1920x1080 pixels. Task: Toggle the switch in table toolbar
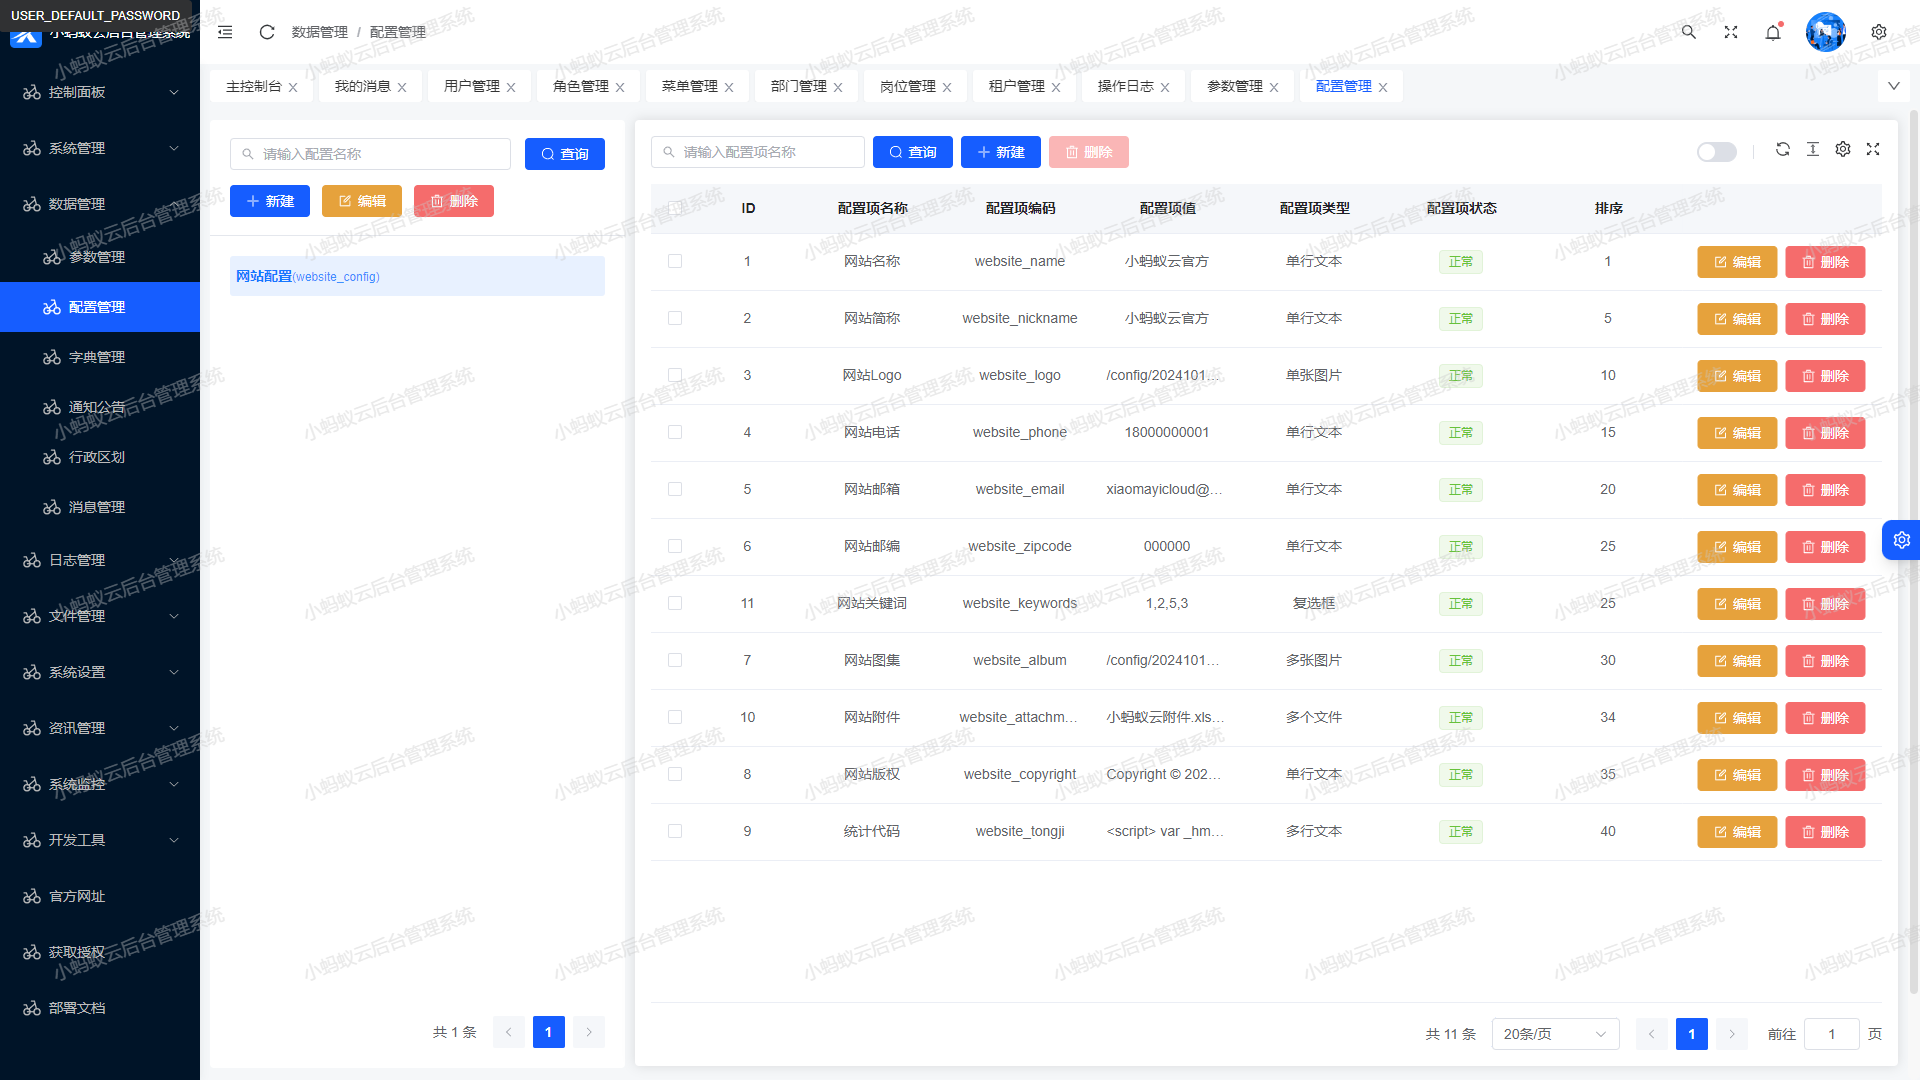click(x=1717, y=152)
